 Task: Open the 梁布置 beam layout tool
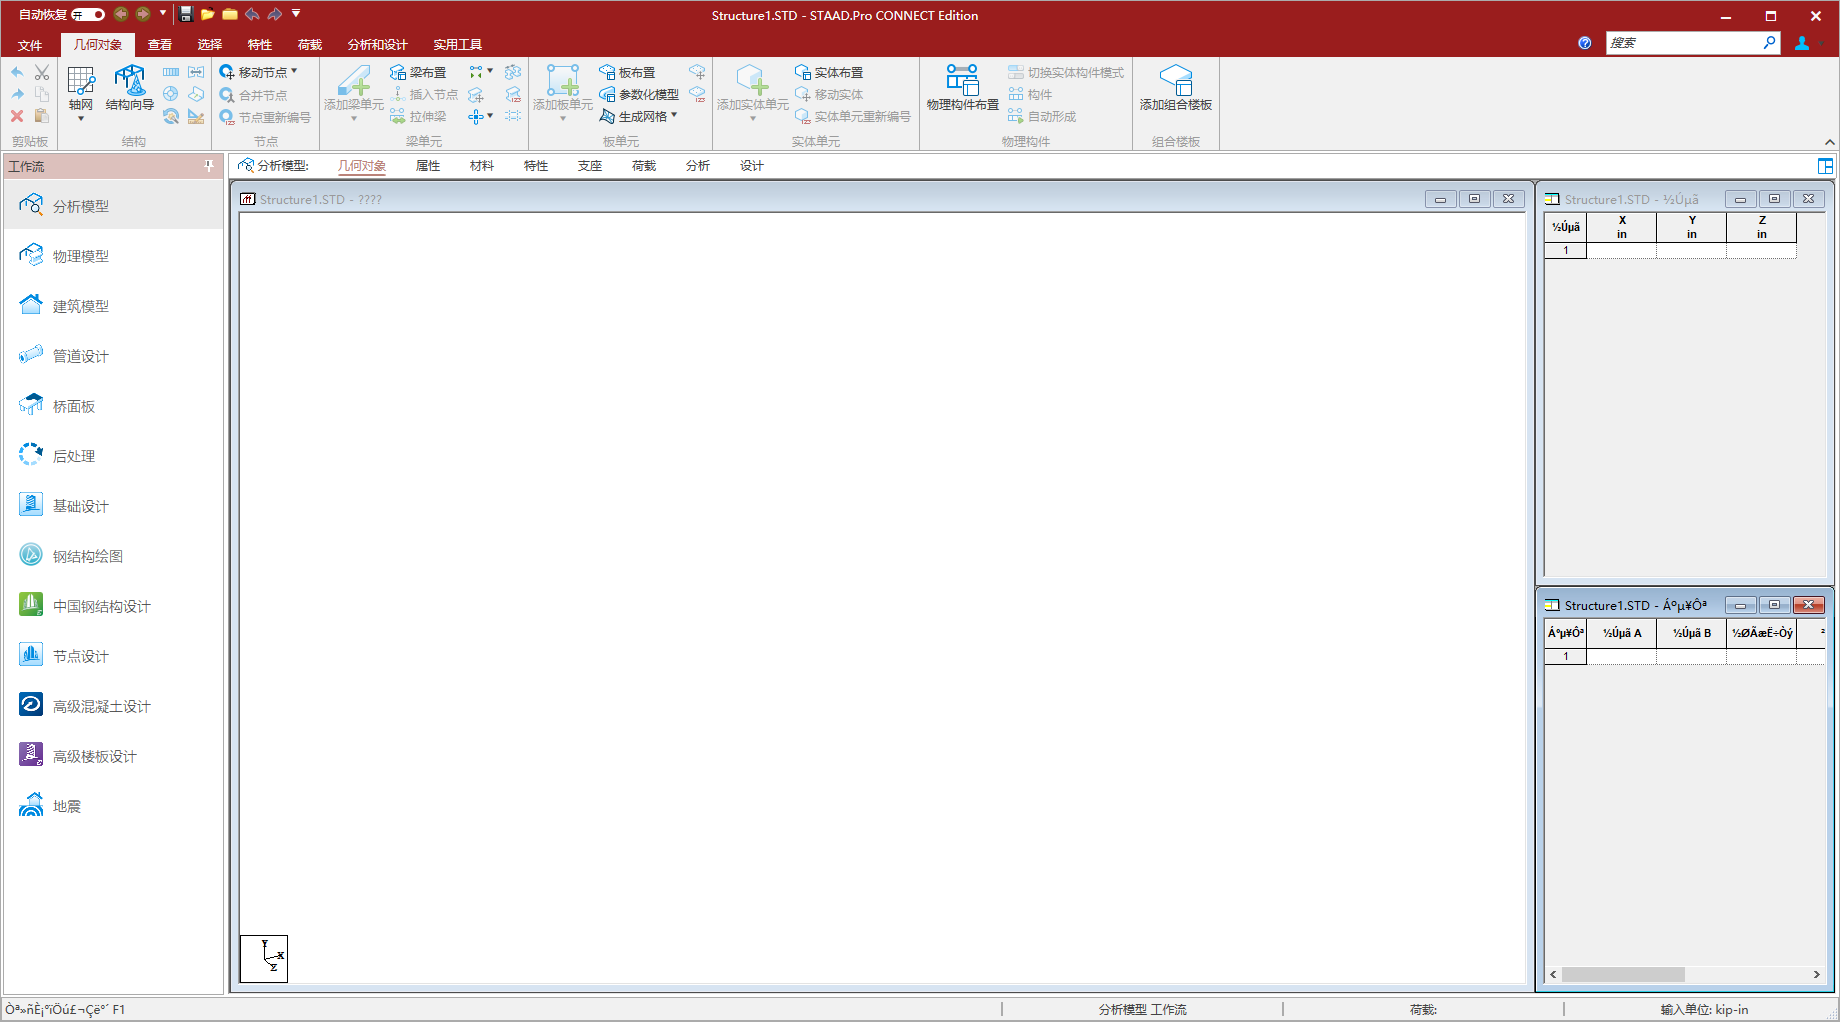pyautogui.click(x=418, y=73)
